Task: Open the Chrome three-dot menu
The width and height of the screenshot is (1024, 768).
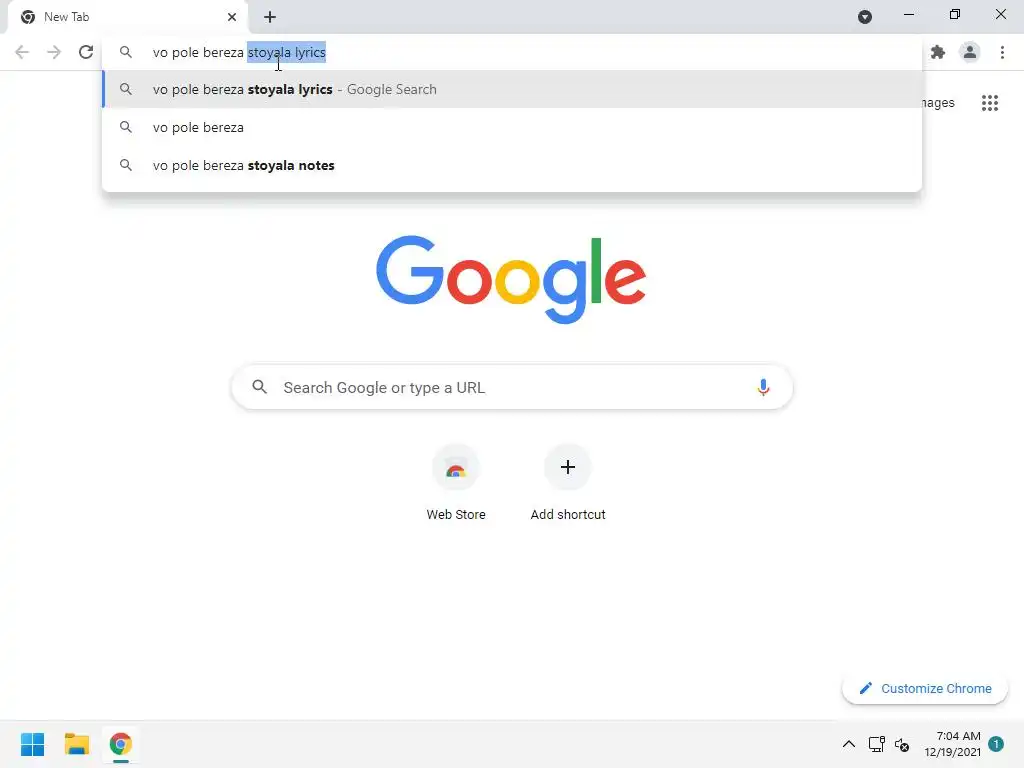Action: (x=1002, y=52)
